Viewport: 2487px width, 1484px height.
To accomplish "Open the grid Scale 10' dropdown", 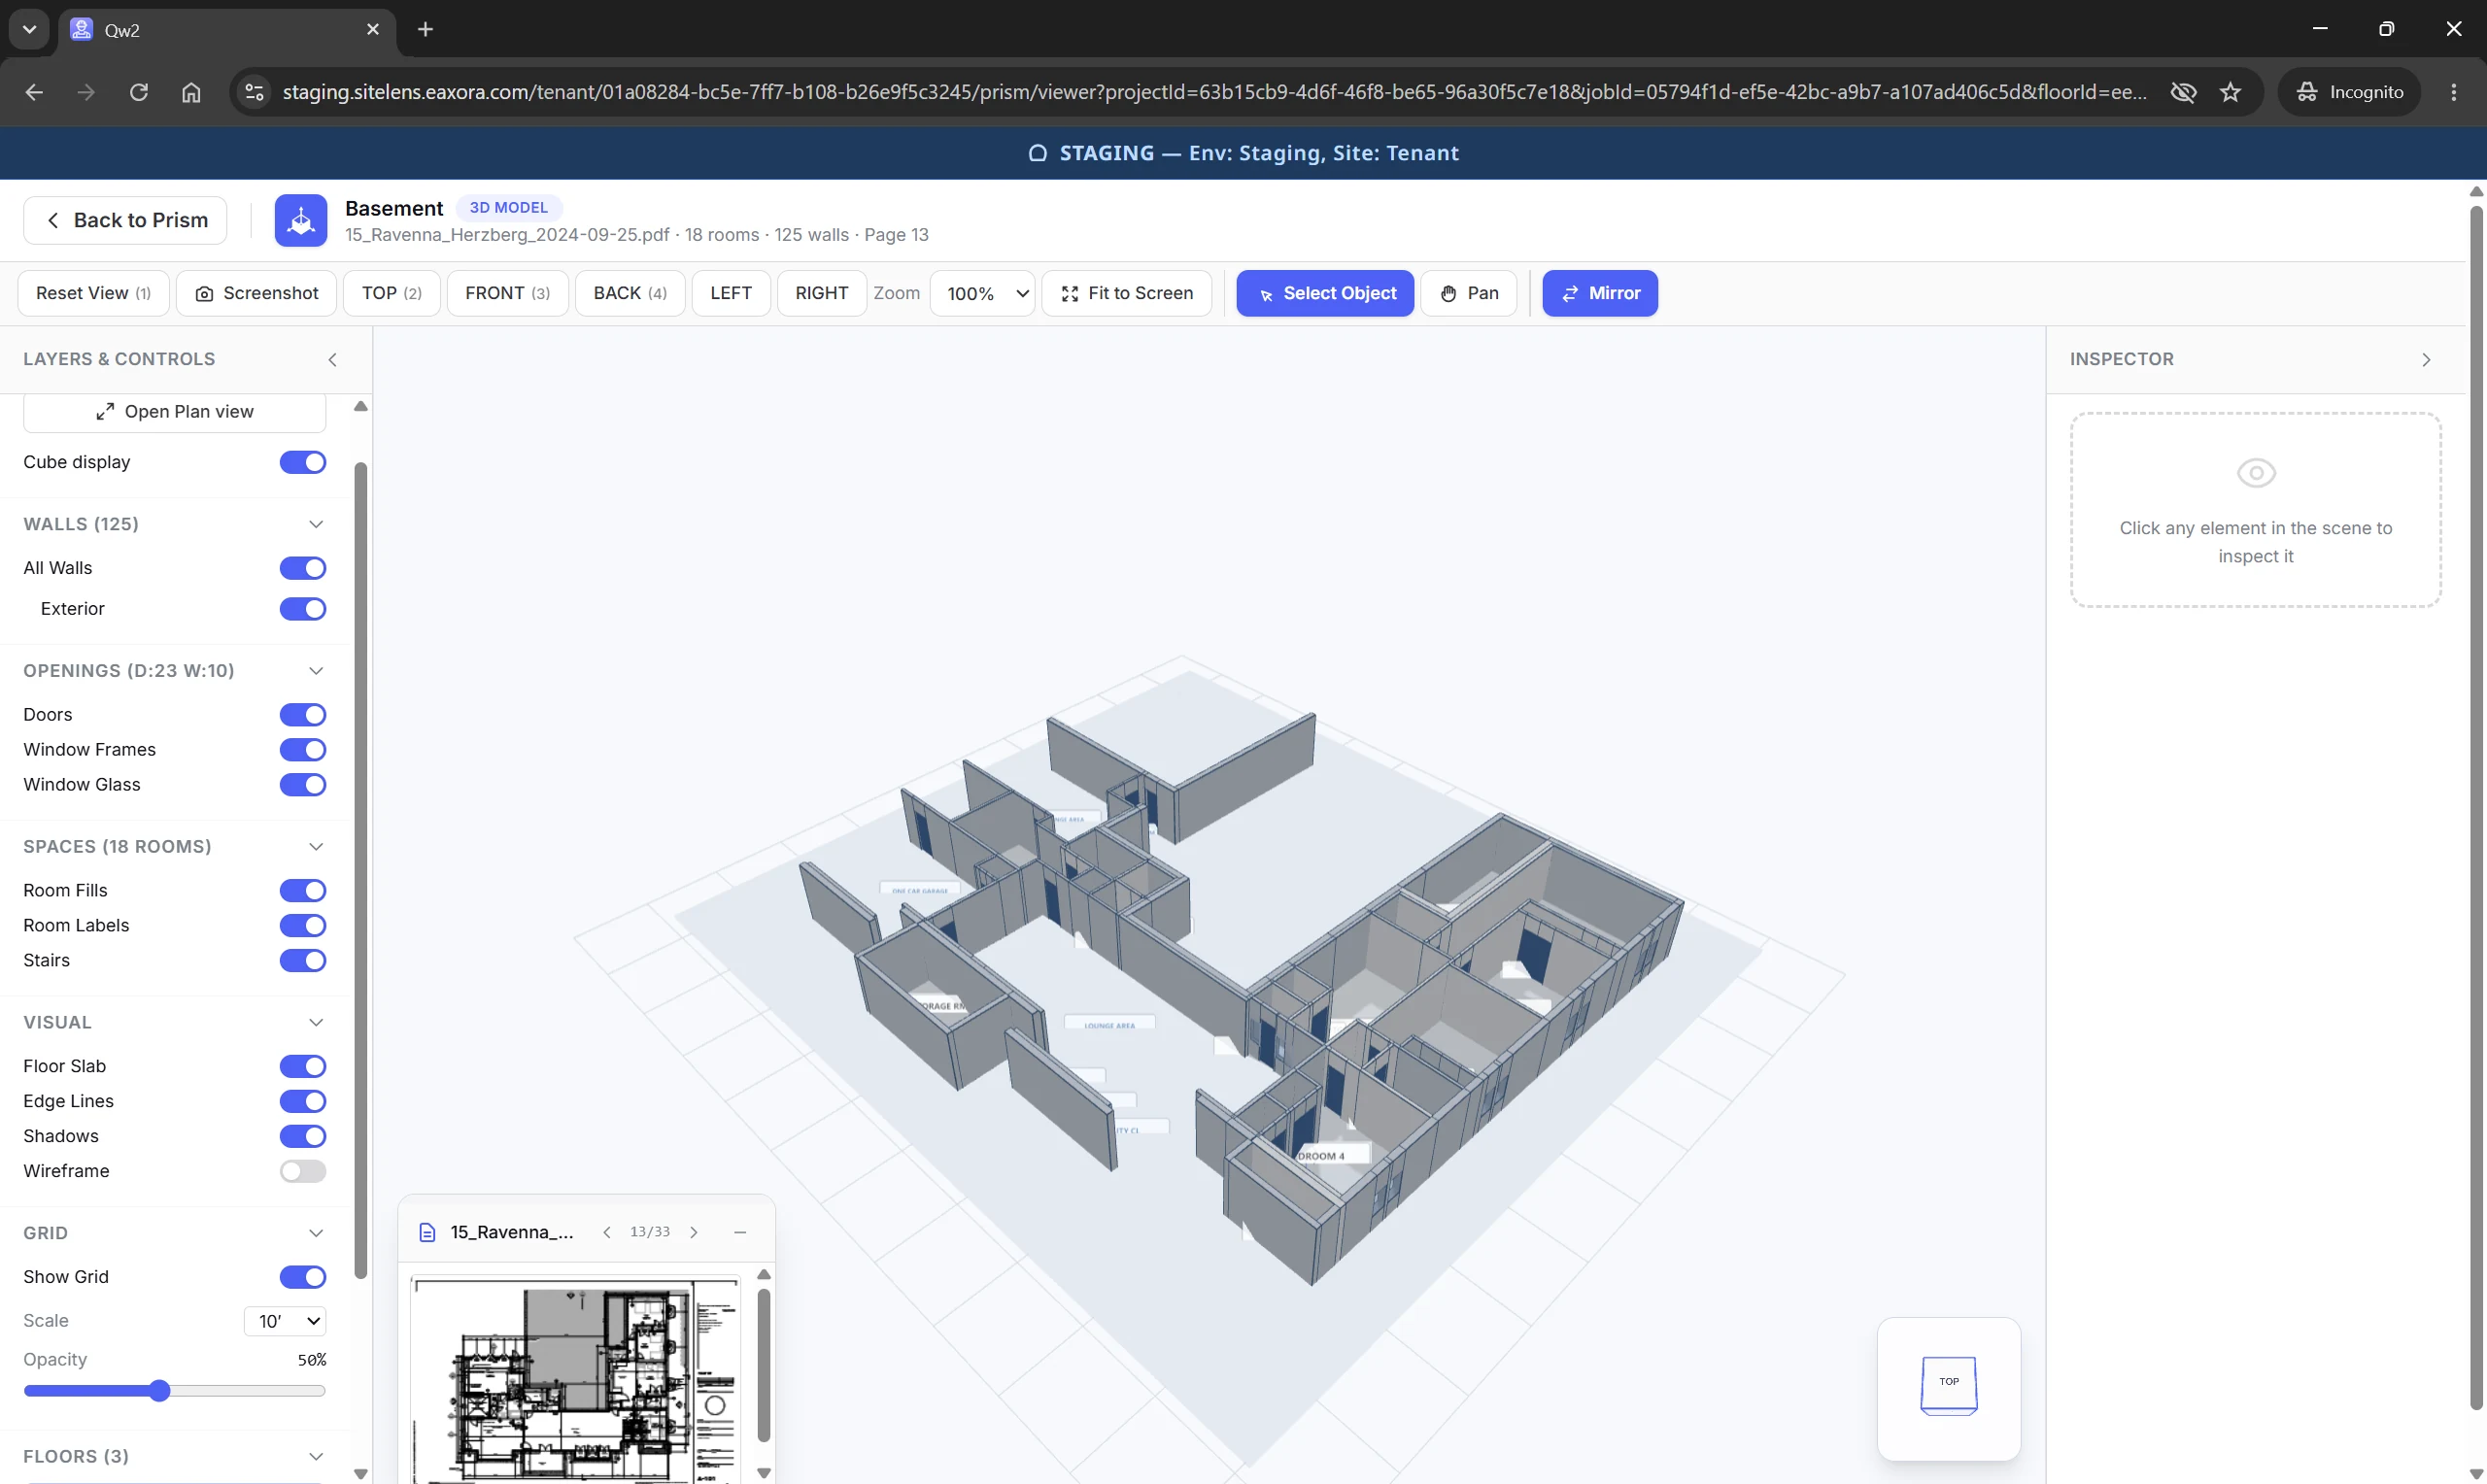I will (285, 1321).
